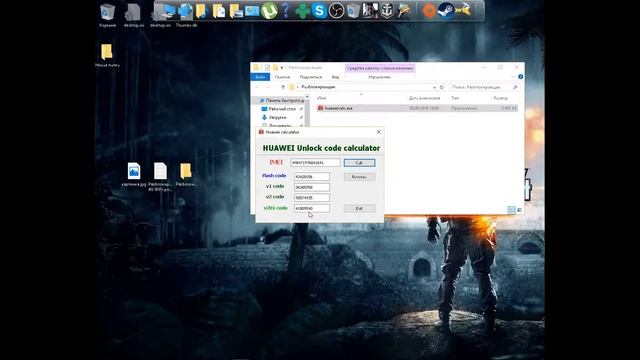
Task: Open the globe network icon in the dock
Action: 185,11
